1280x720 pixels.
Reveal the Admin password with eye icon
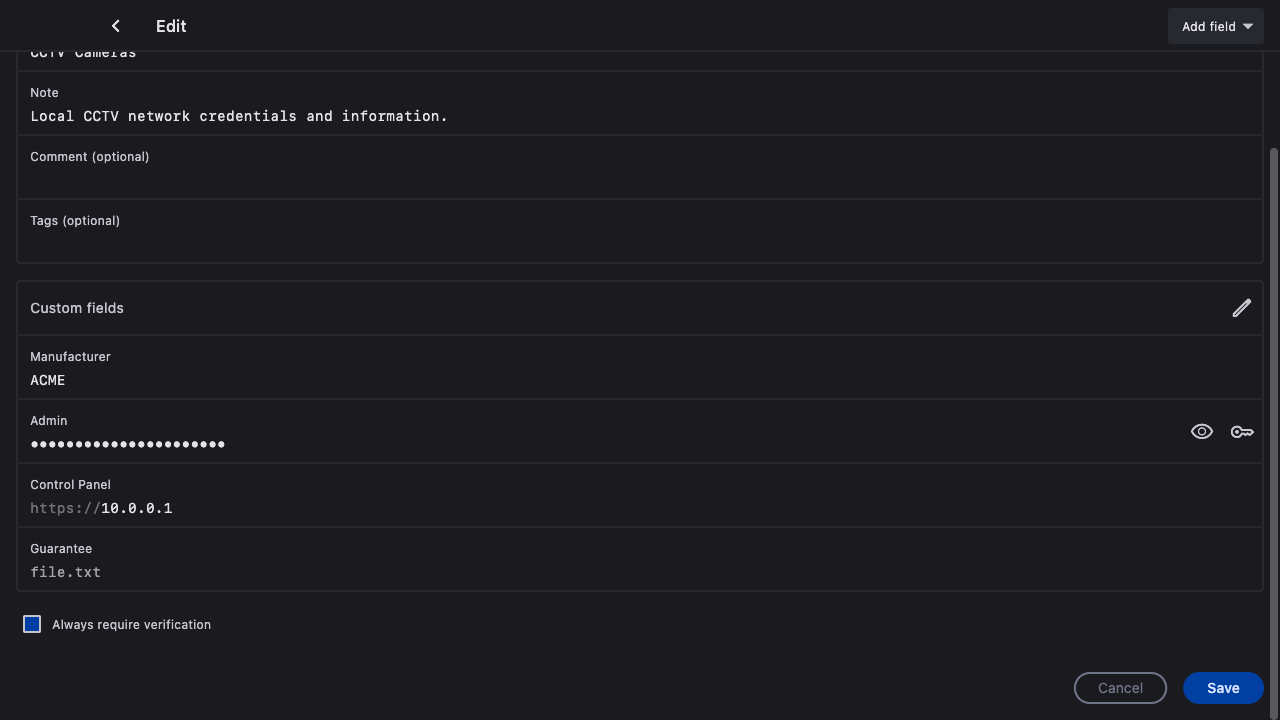pyautogui.click(x=1201, y=432)
